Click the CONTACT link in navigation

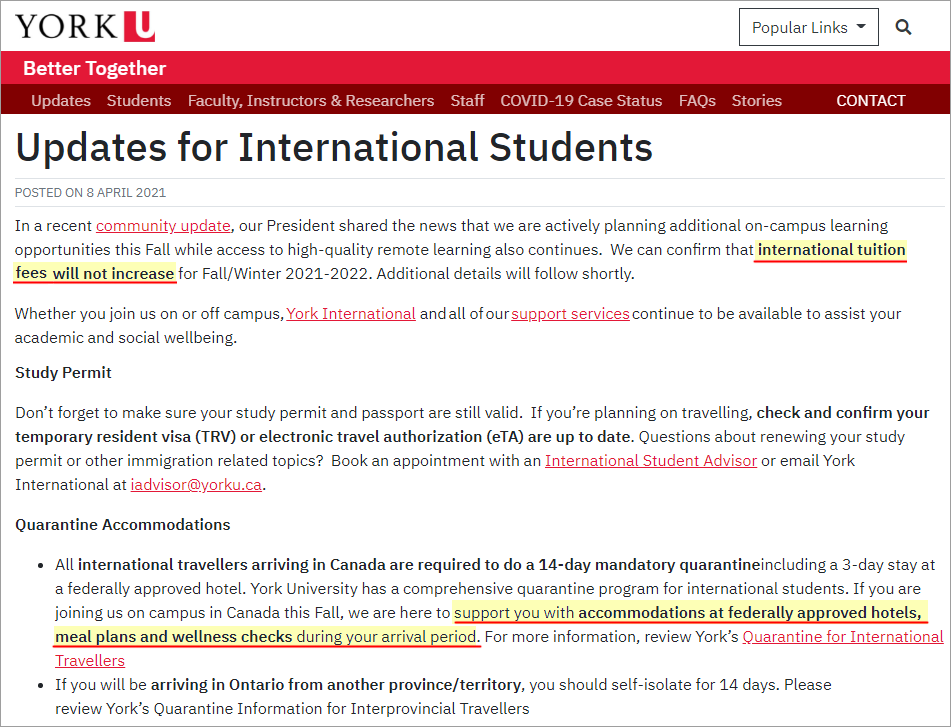point(870,101)
